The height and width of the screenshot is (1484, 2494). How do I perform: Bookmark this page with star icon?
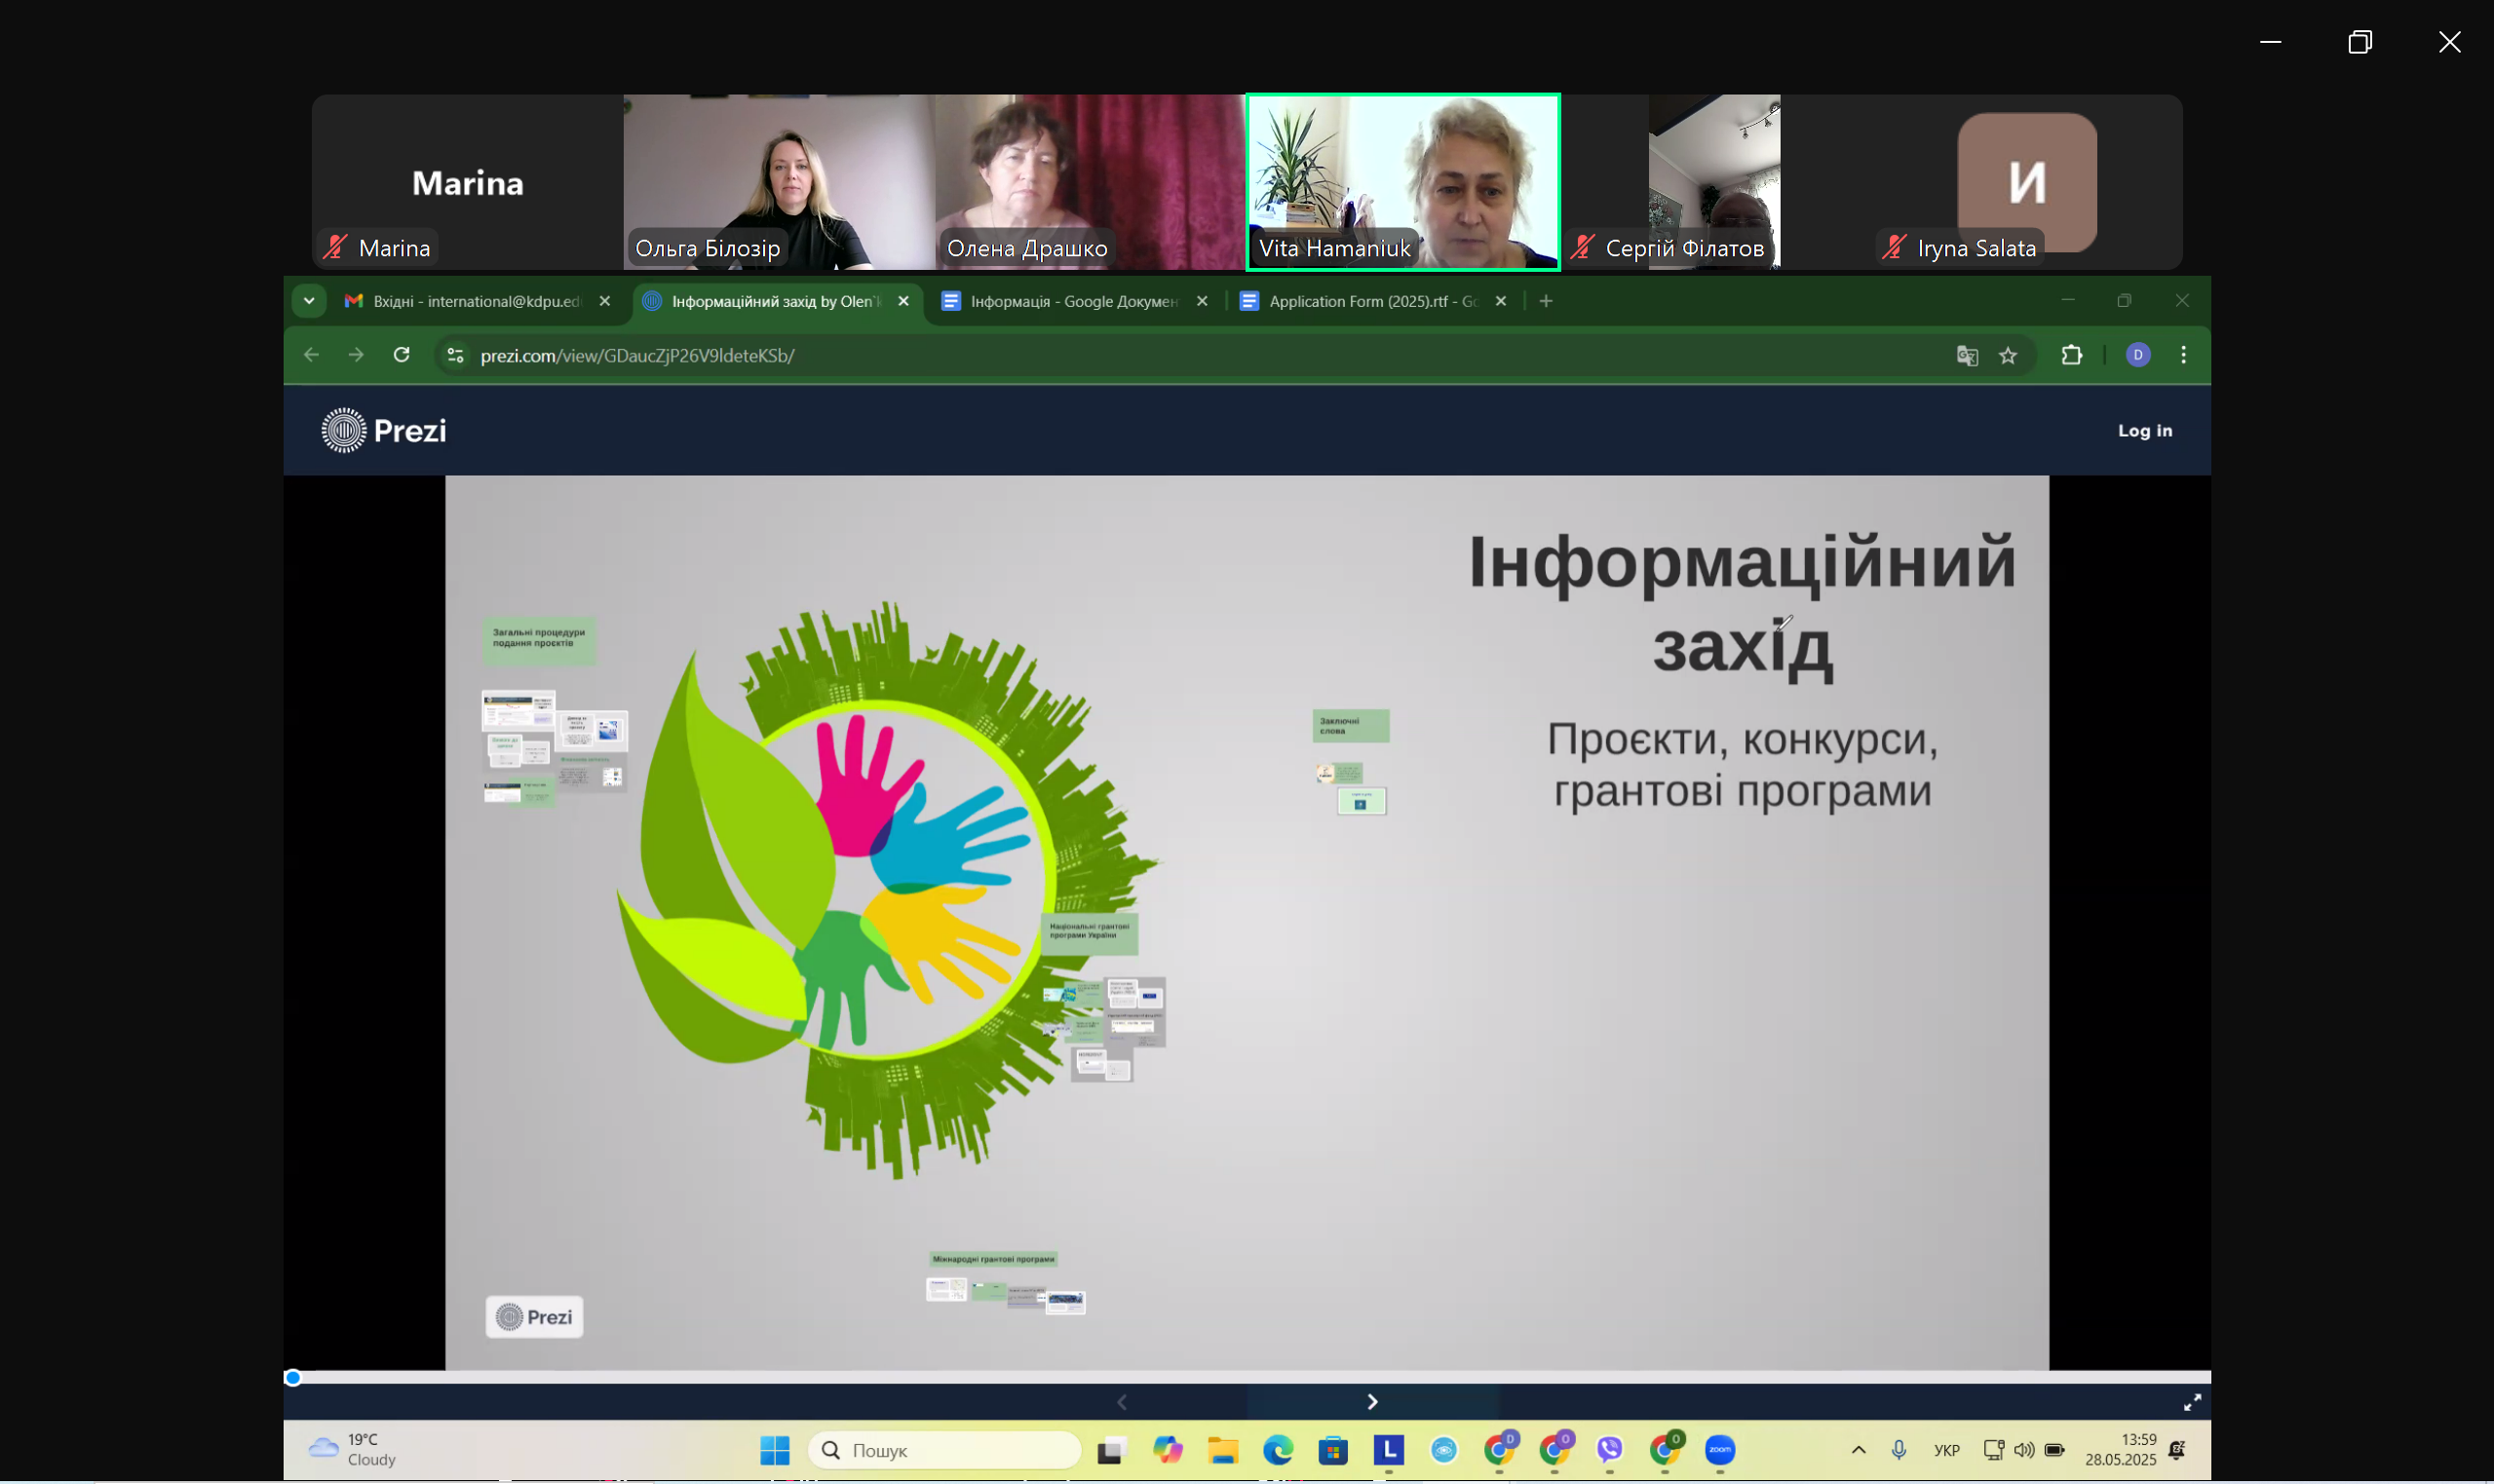click(2008, 355)
